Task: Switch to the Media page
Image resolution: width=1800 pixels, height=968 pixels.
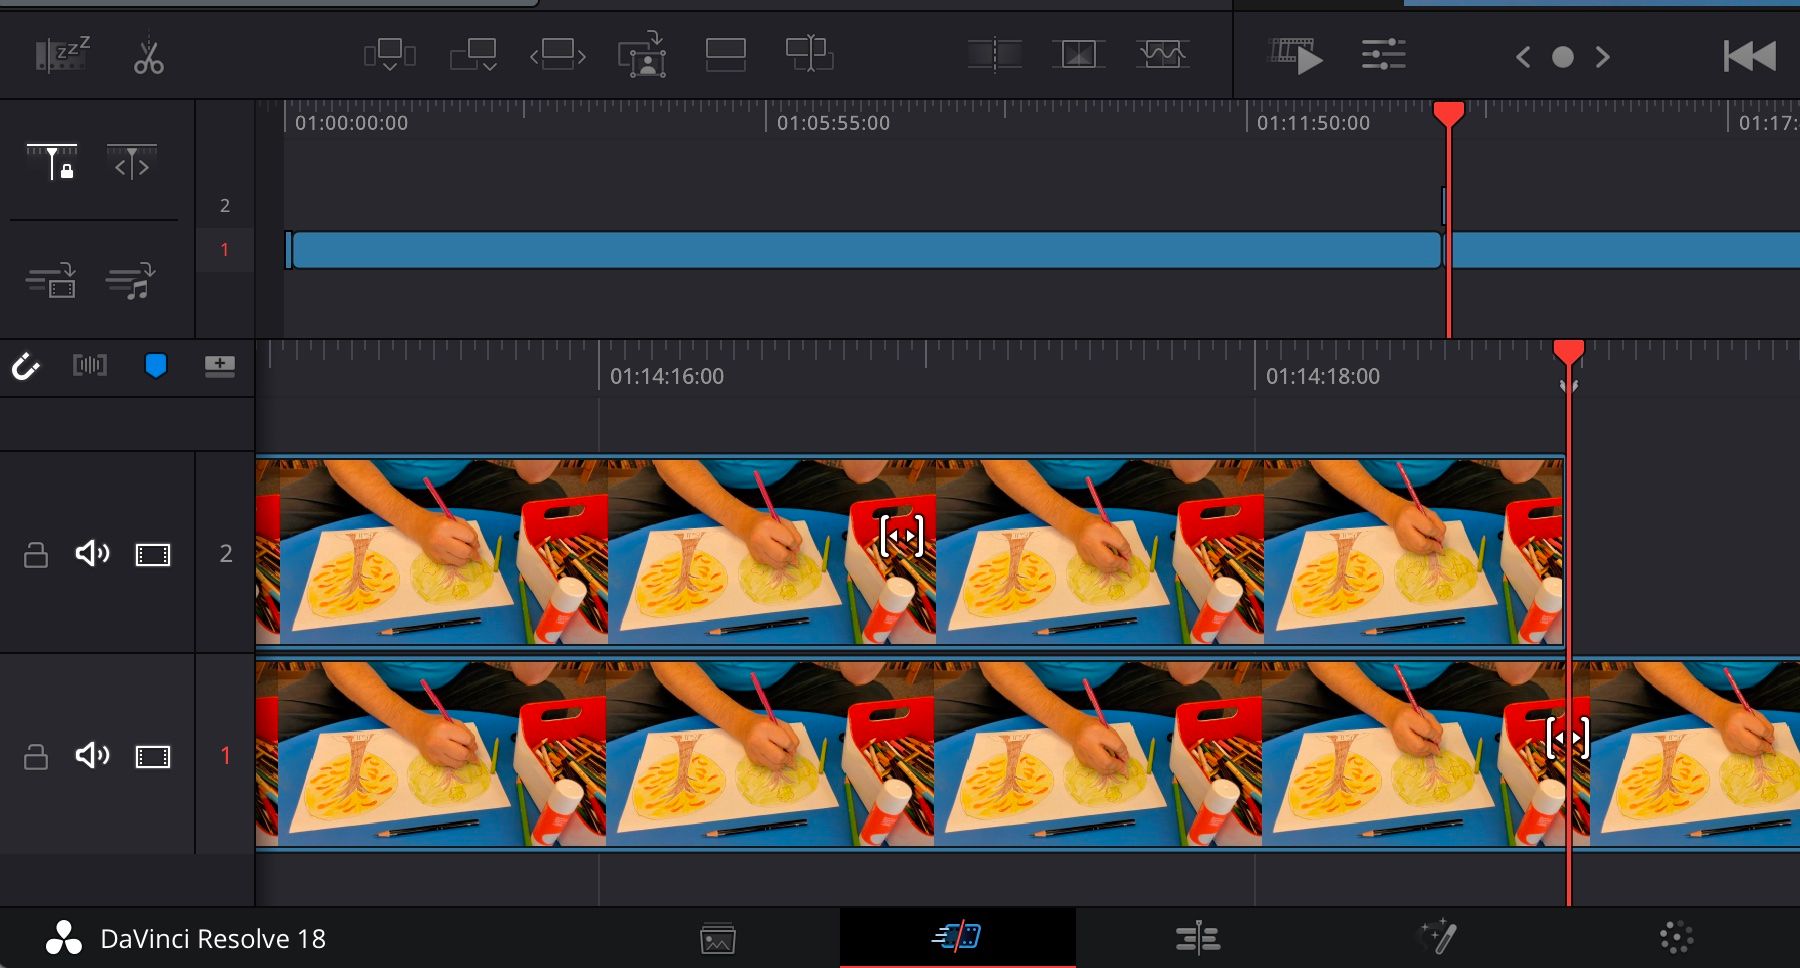Action: click(718, 938)
